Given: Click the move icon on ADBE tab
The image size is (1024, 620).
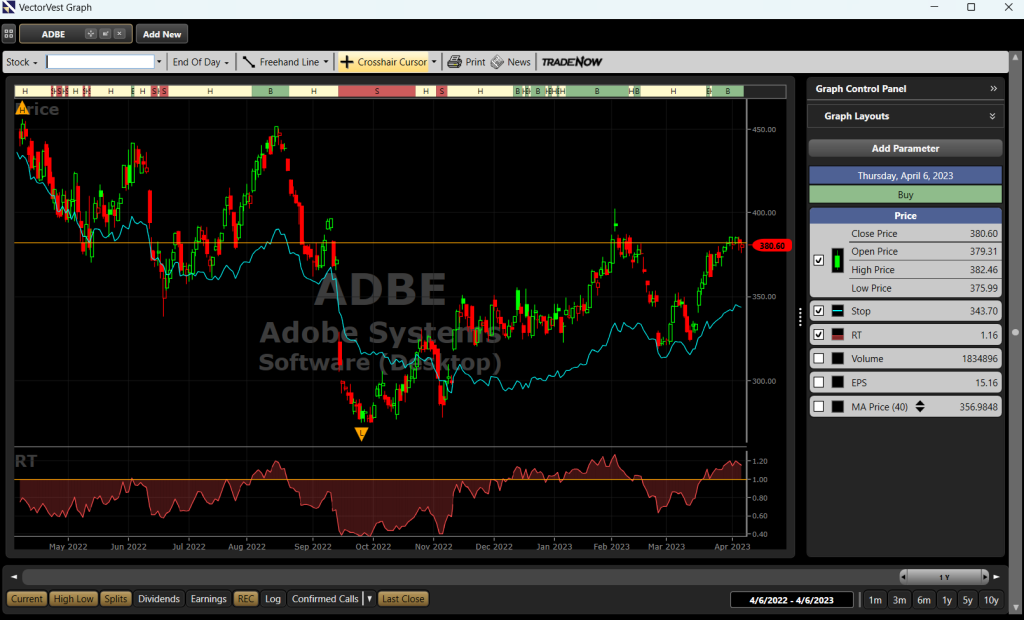Looking at the screenshot, I should (90, 34).
